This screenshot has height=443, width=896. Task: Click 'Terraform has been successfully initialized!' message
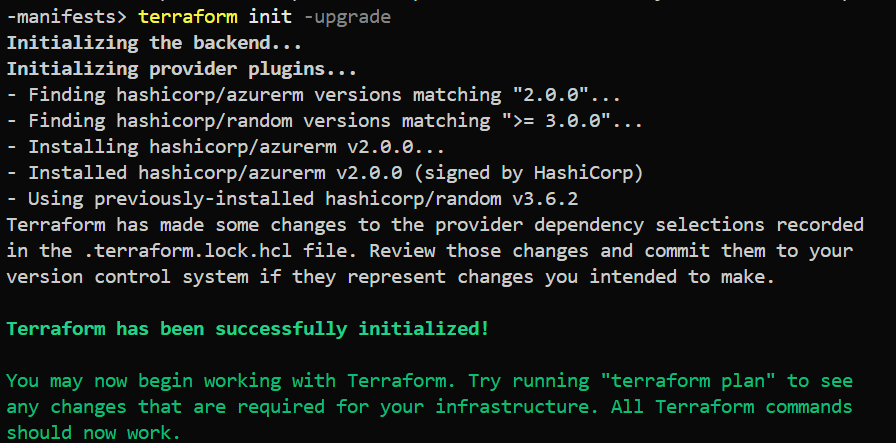248,329
